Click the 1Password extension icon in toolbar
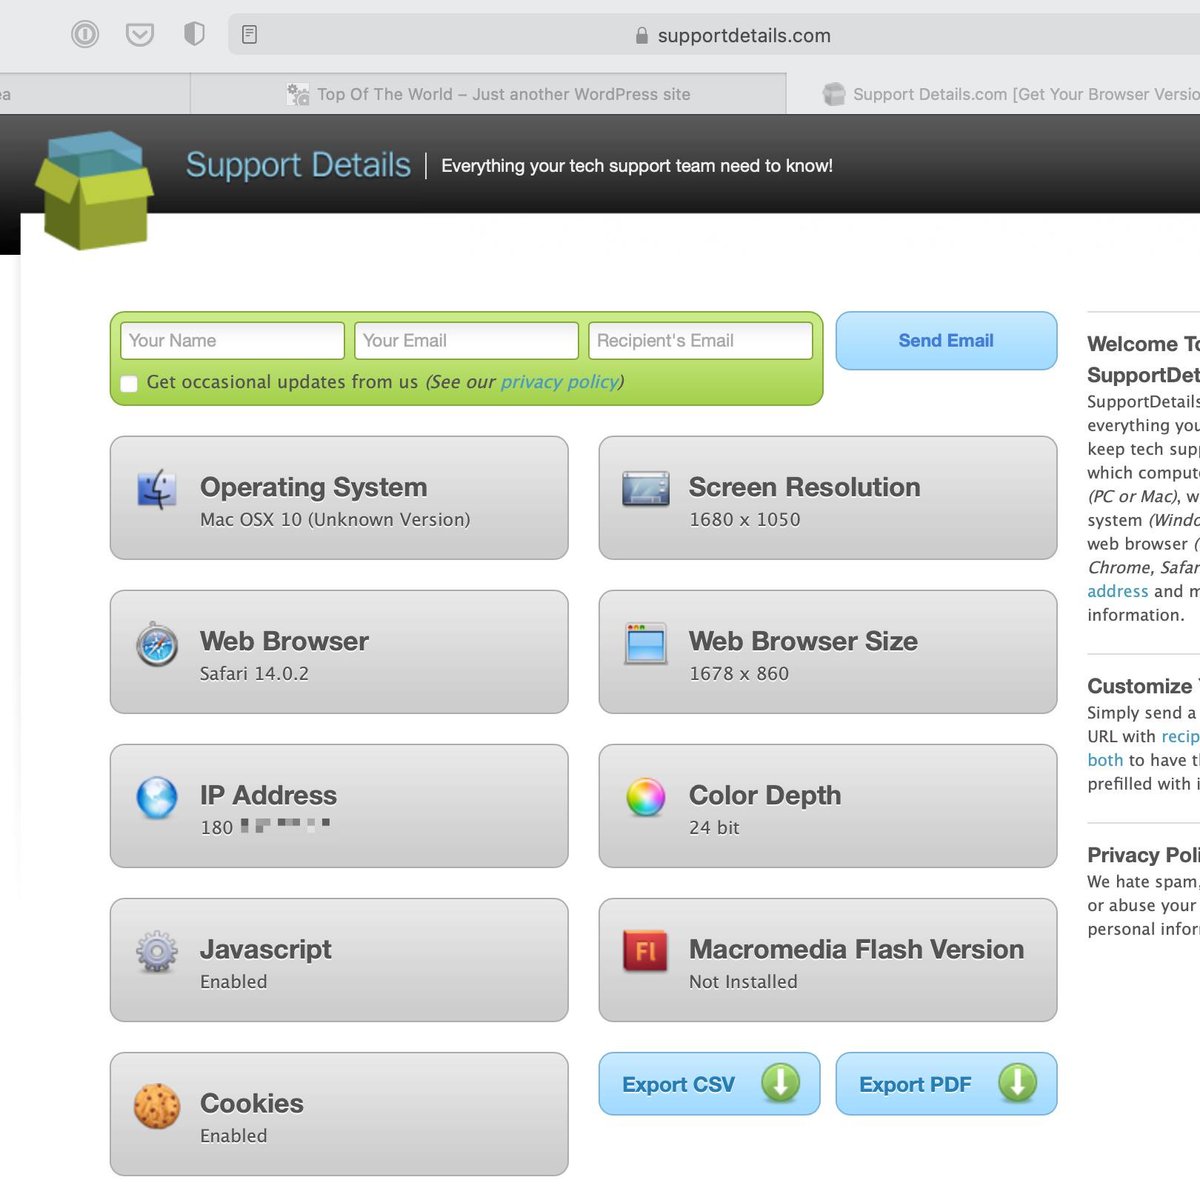1200x1200 pixels. (85, 35)
